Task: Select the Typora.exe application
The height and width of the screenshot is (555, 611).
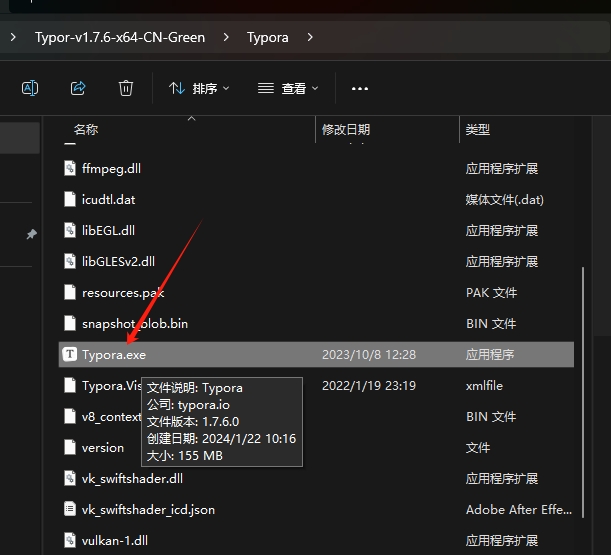Action: coord(316,354)
